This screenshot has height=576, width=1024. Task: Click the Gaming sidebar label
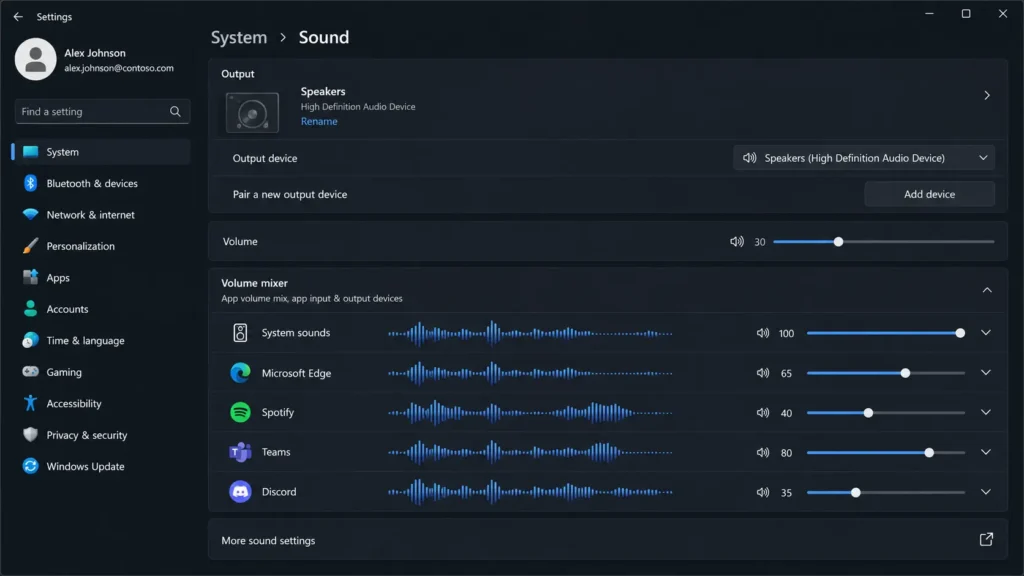pos(64,372)
